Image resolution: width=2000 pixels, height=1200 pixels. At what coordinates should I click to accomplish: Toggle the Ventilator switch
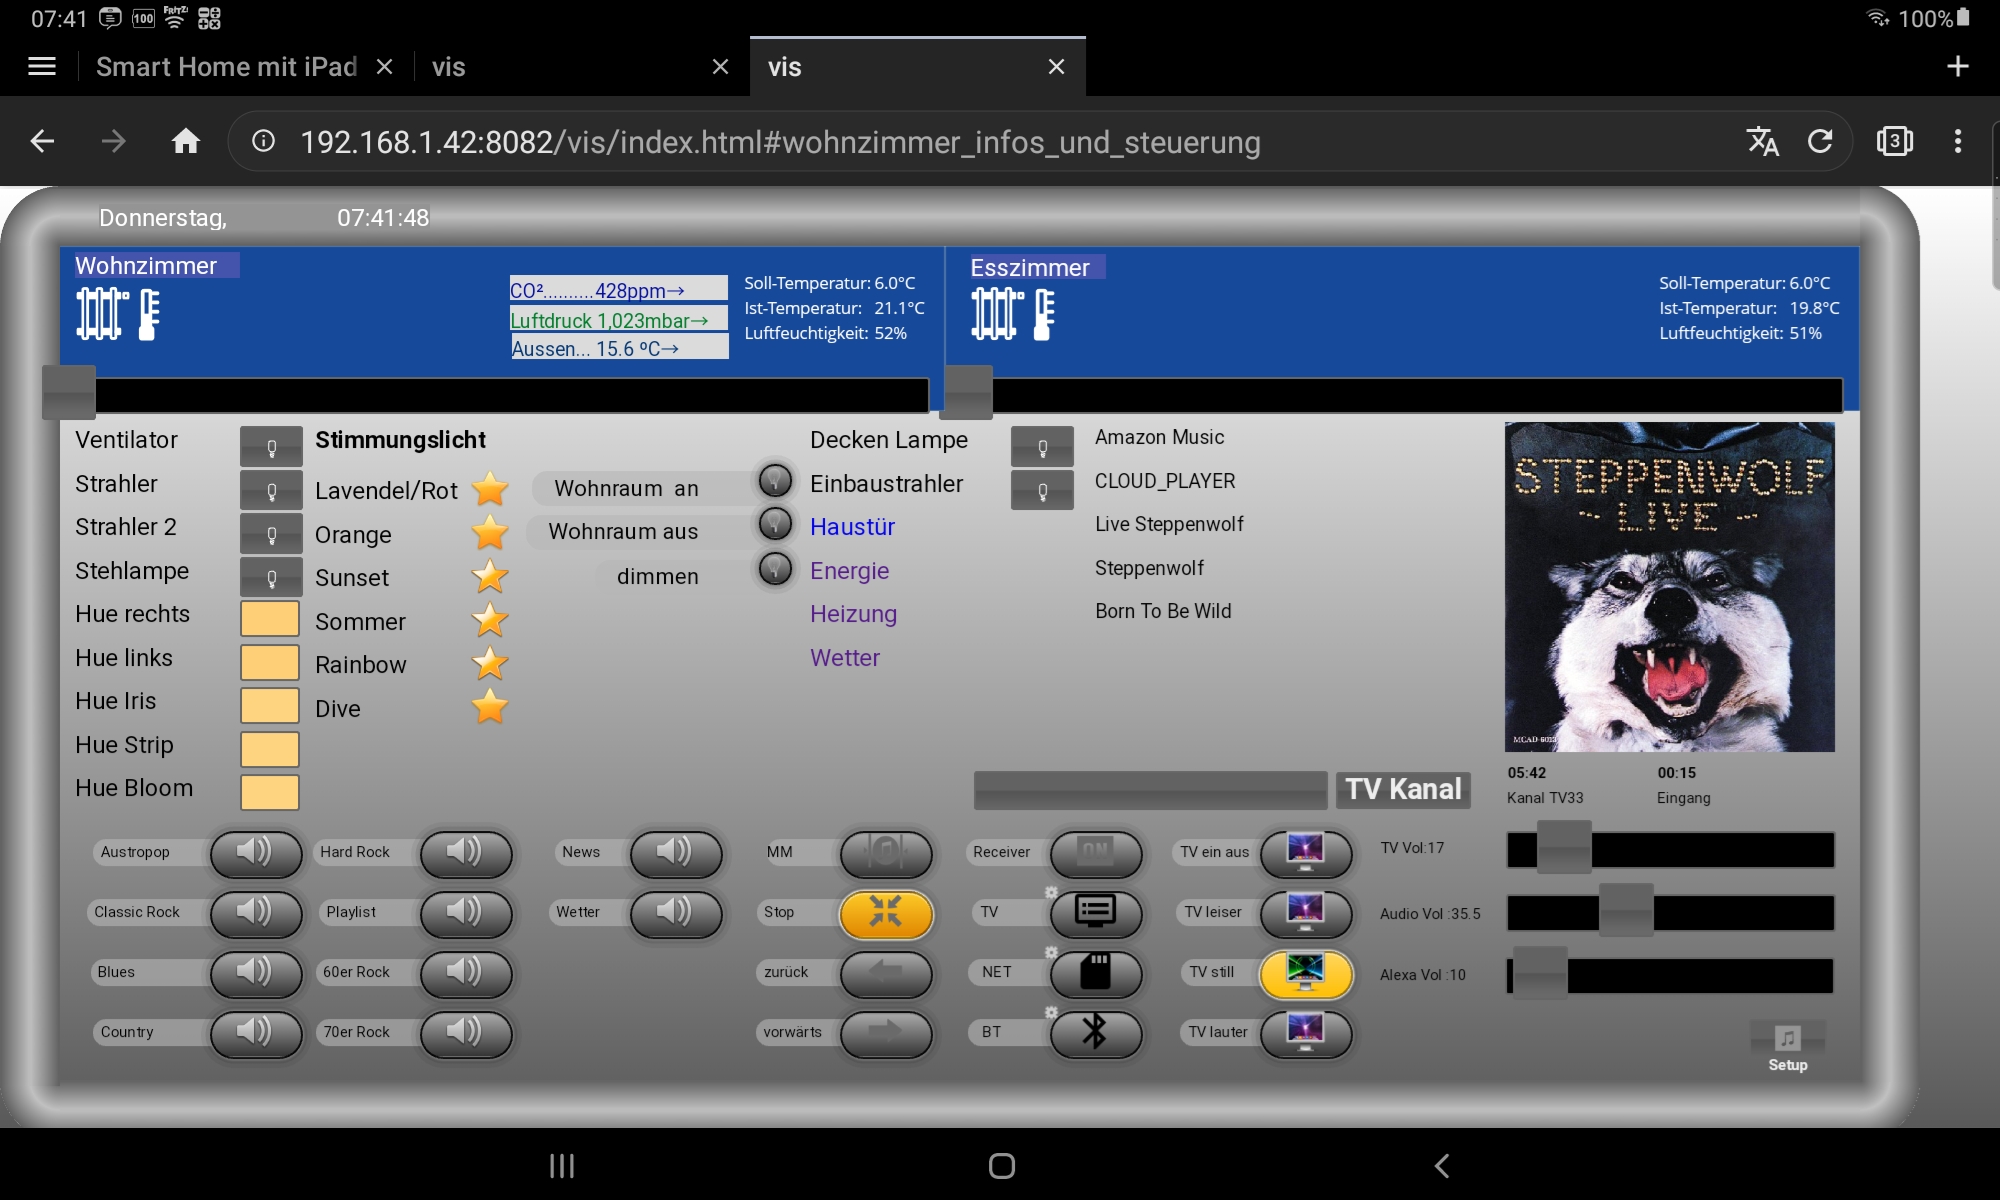click(x=271, y=447)
